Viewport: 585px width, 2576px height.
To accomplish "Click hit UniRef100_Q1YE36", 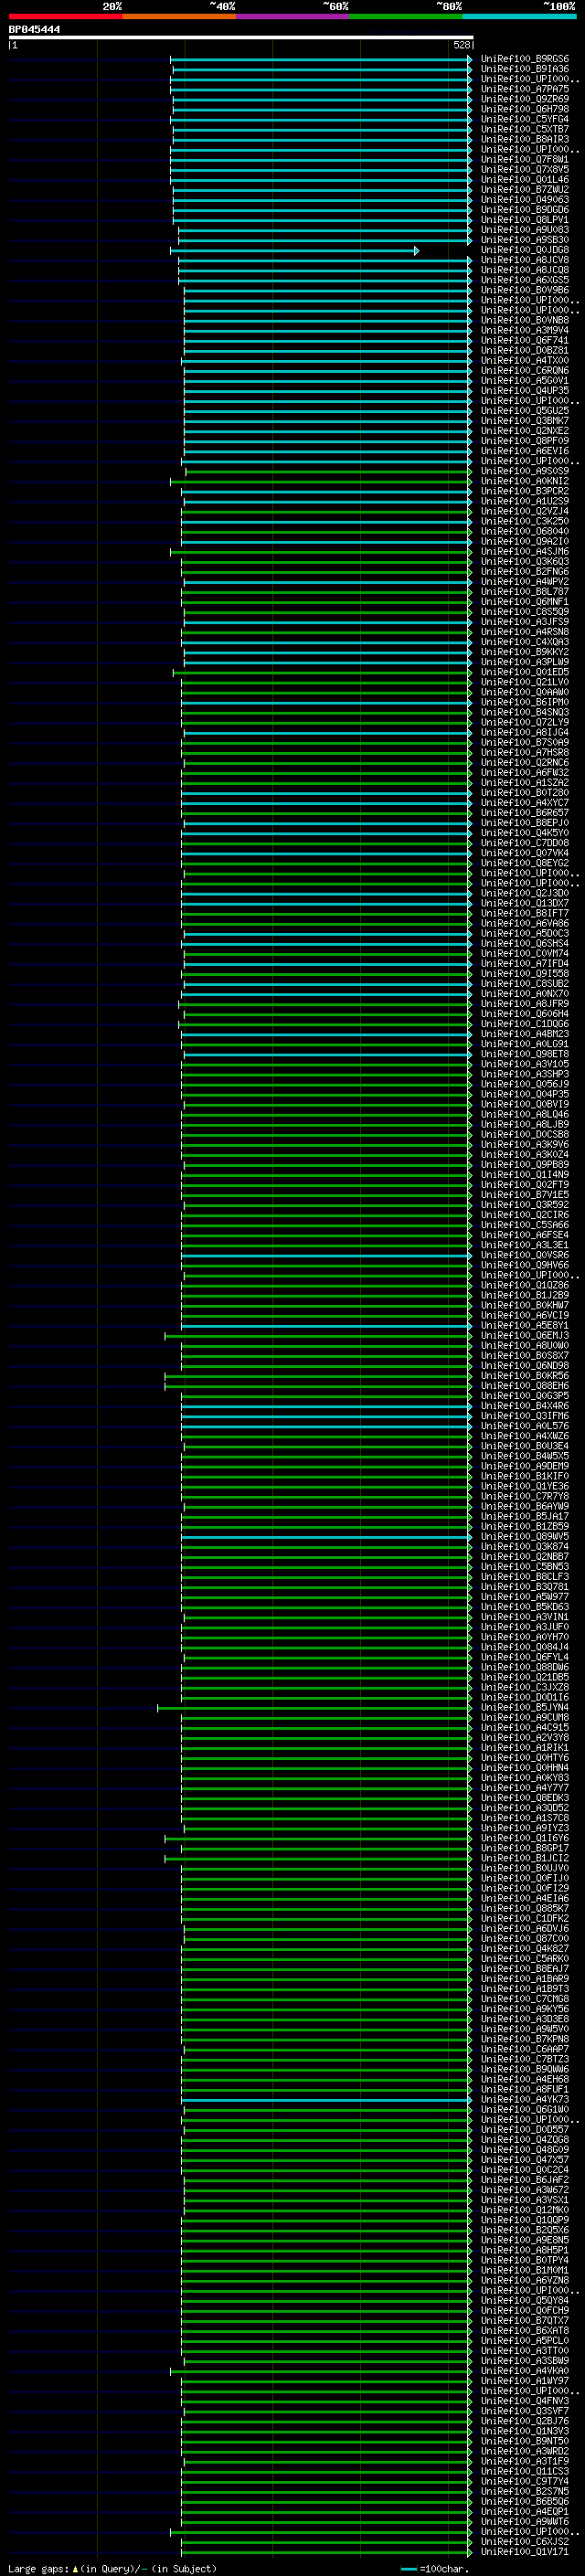I will point(525,1486).
